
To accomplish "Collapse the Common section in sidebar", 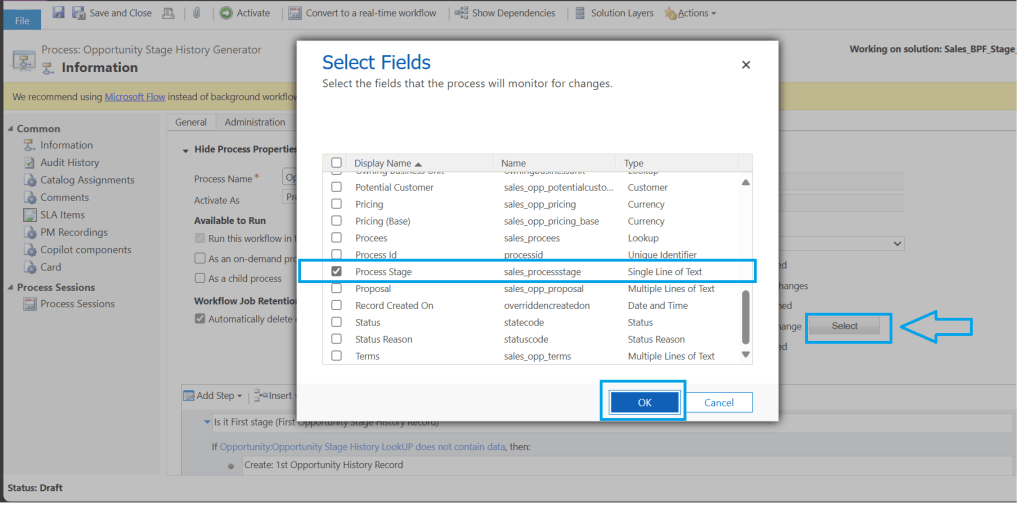I will (x=10, y=129).
